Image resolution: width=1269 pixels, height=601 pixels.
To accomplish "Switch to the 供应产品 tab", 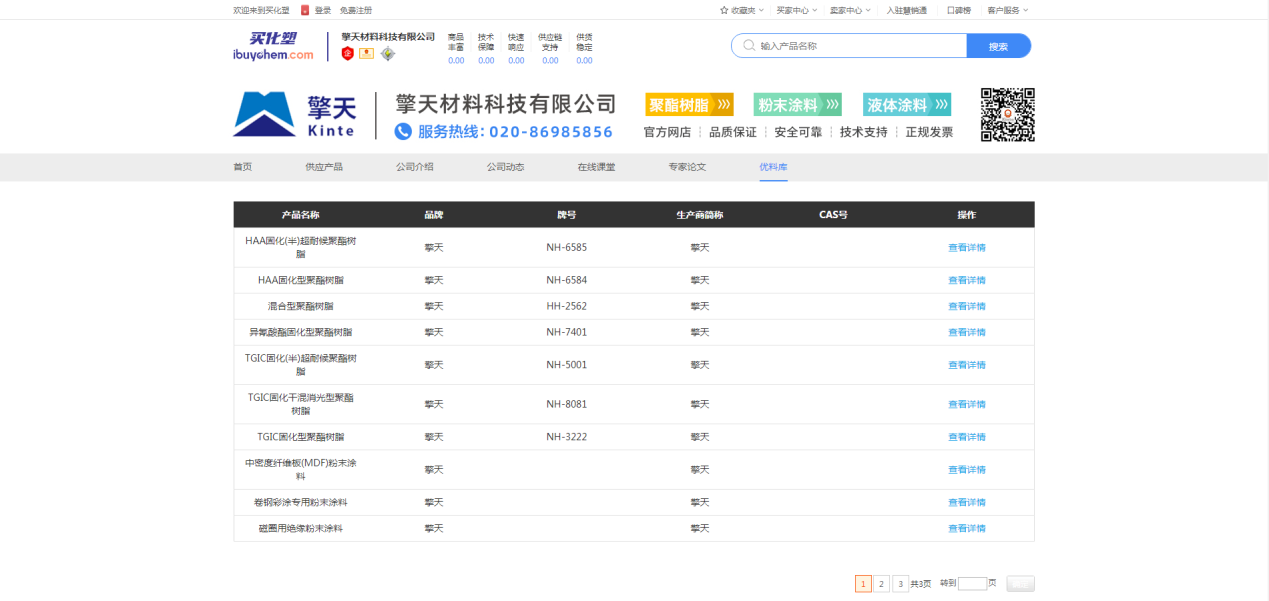I will pyautogui.click(x=324, y=167).
